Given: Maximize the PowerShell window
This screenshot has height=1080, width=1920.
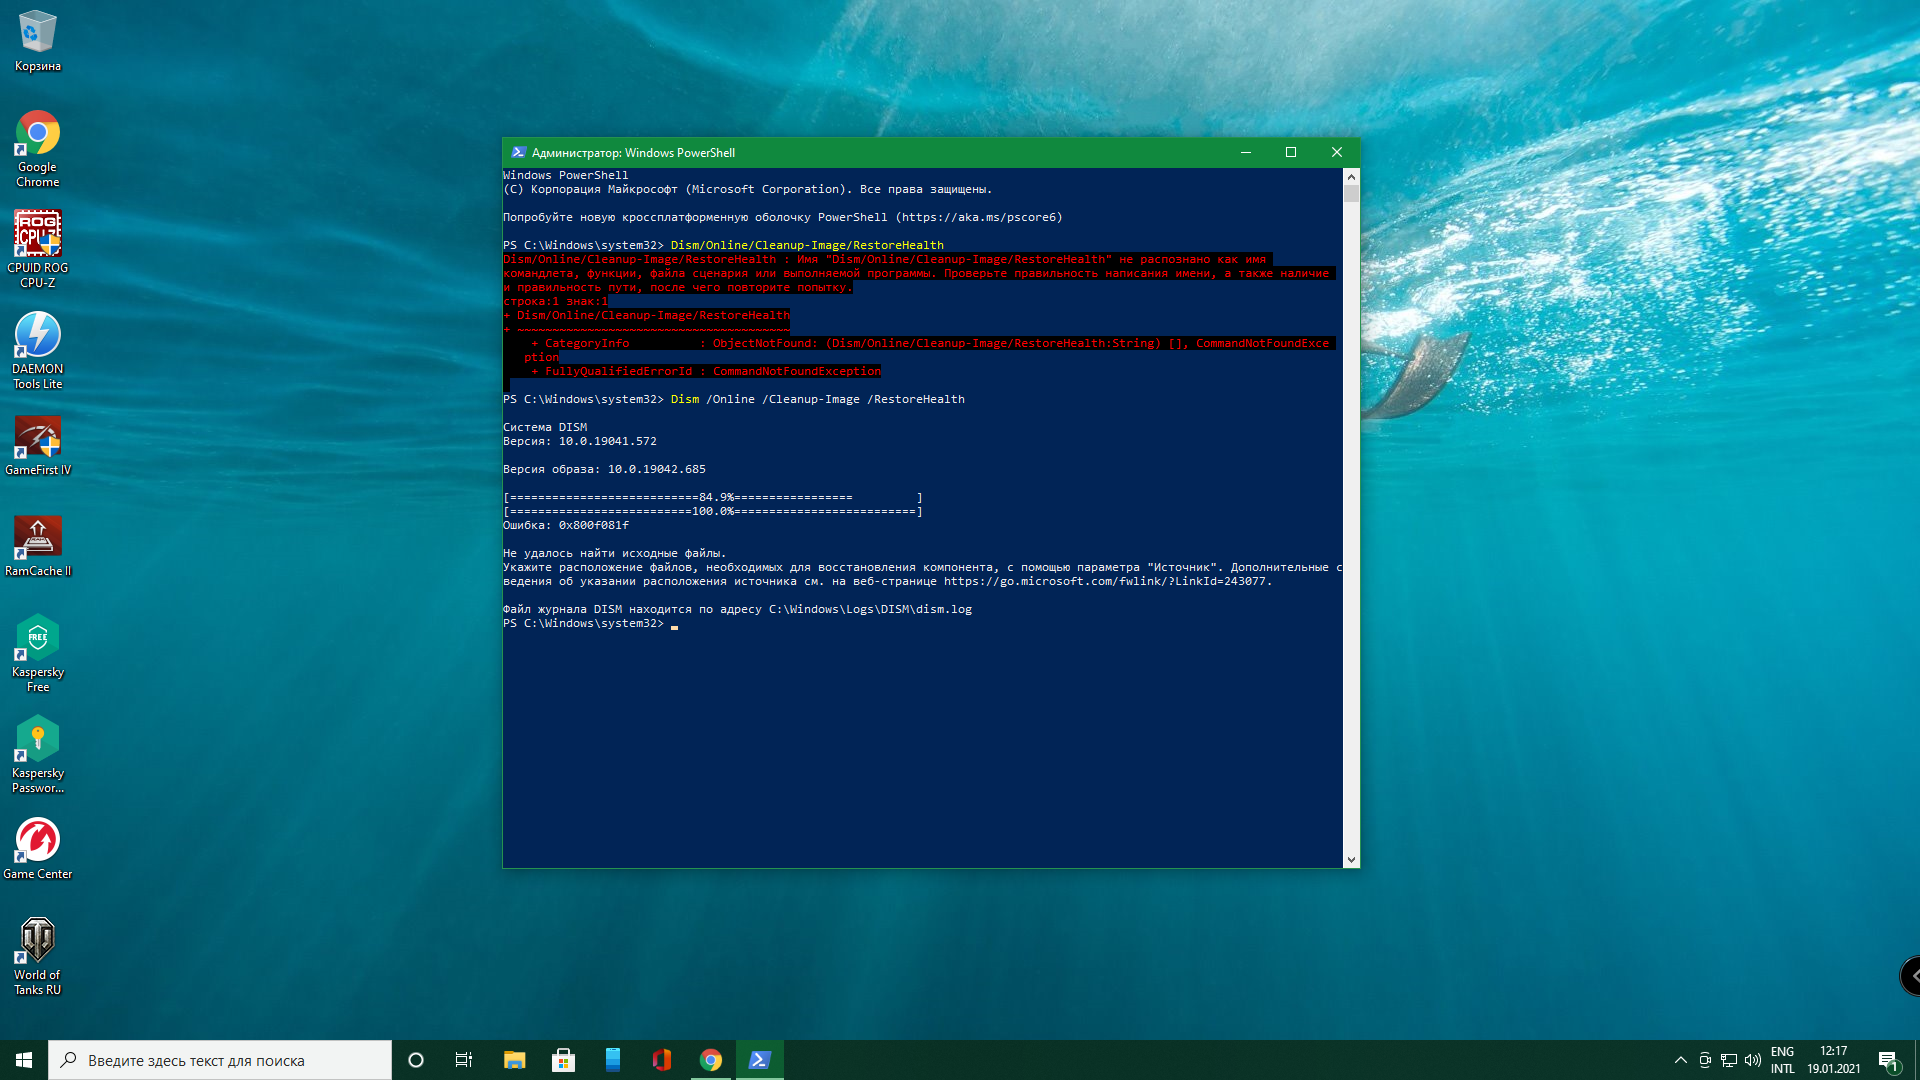Looking at the screenshot, I should coord(1291,153).
